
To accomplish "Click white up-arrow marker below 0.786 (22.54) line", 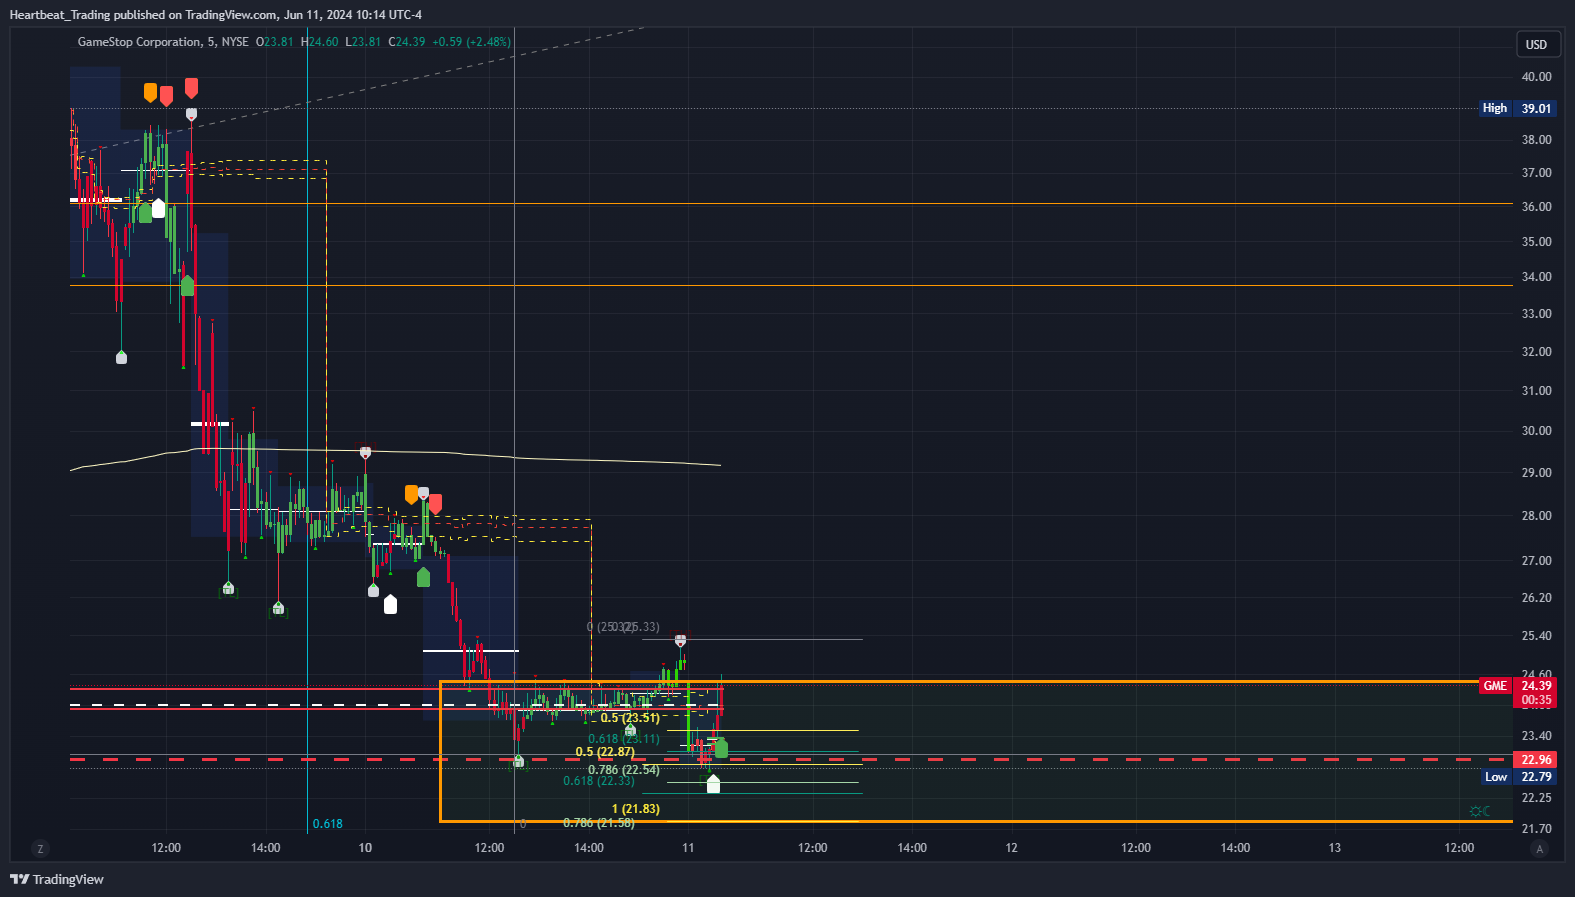I will tap(713, 784).
